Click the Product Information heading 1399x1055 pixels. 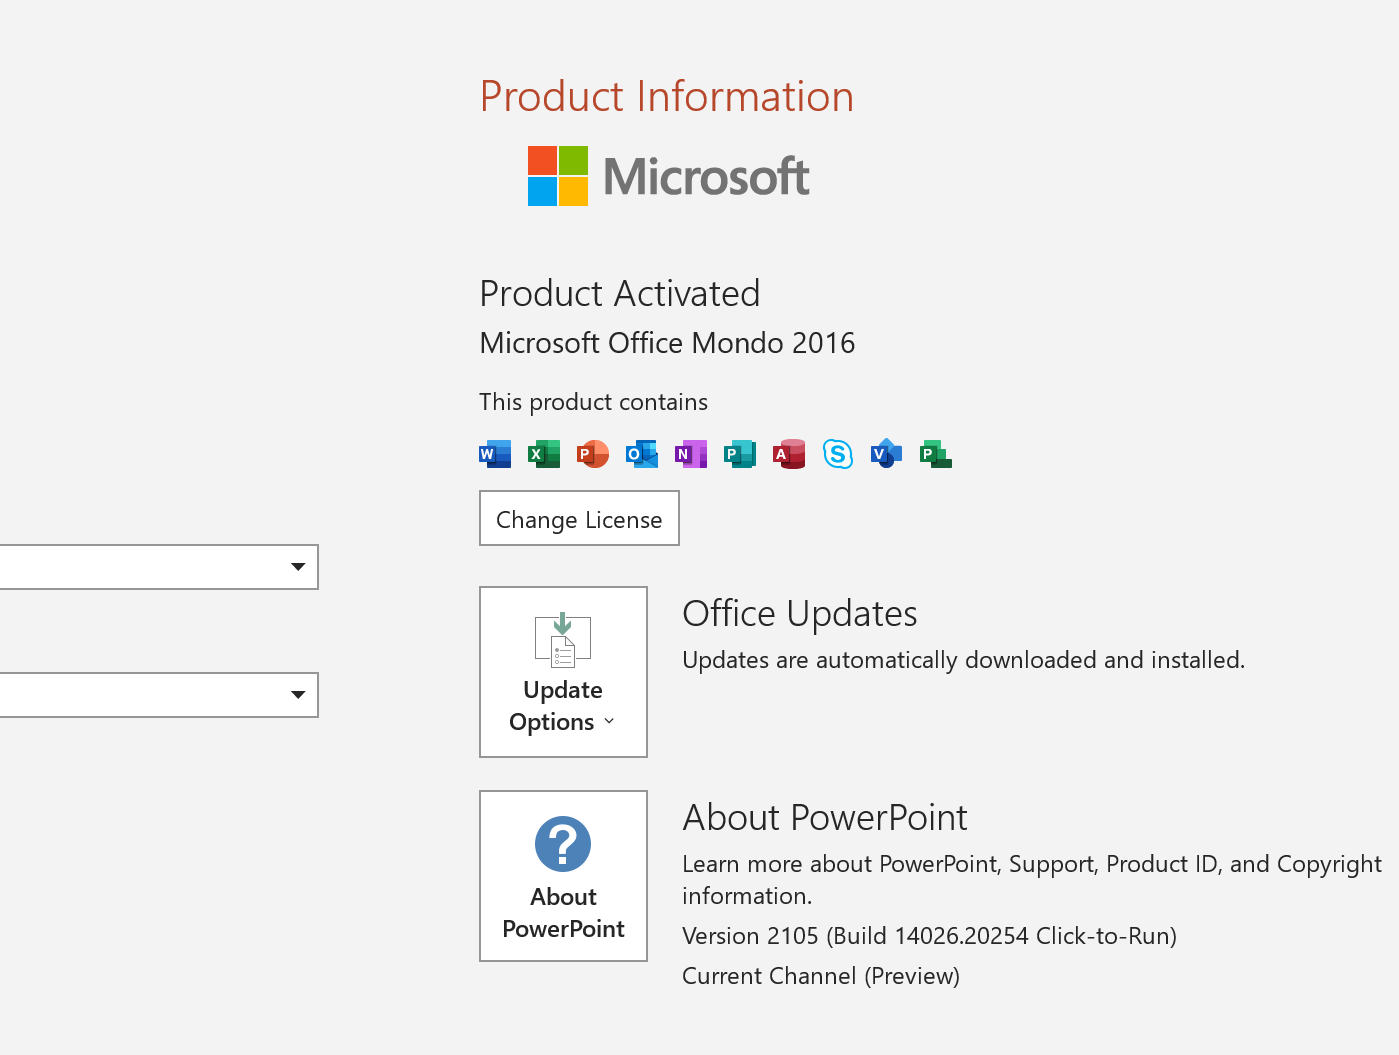coord(667,97)
